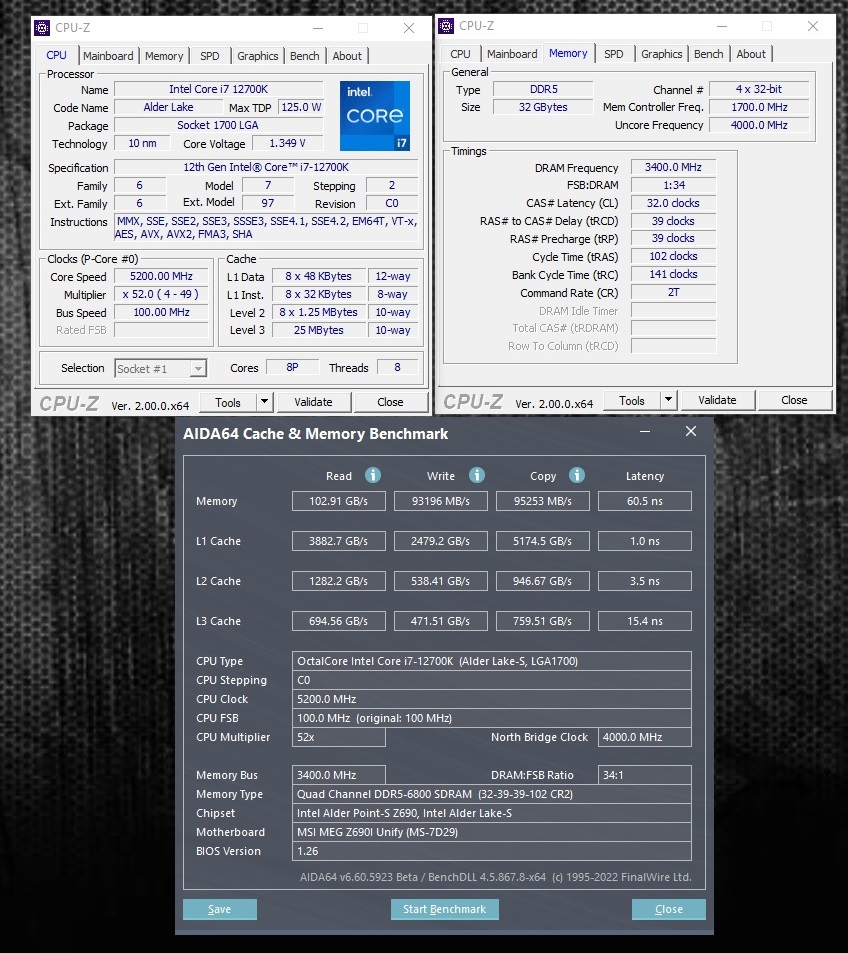Click the CAS# Latency 32.0 clocks value

pyautogui.click(x=673, y=203)
